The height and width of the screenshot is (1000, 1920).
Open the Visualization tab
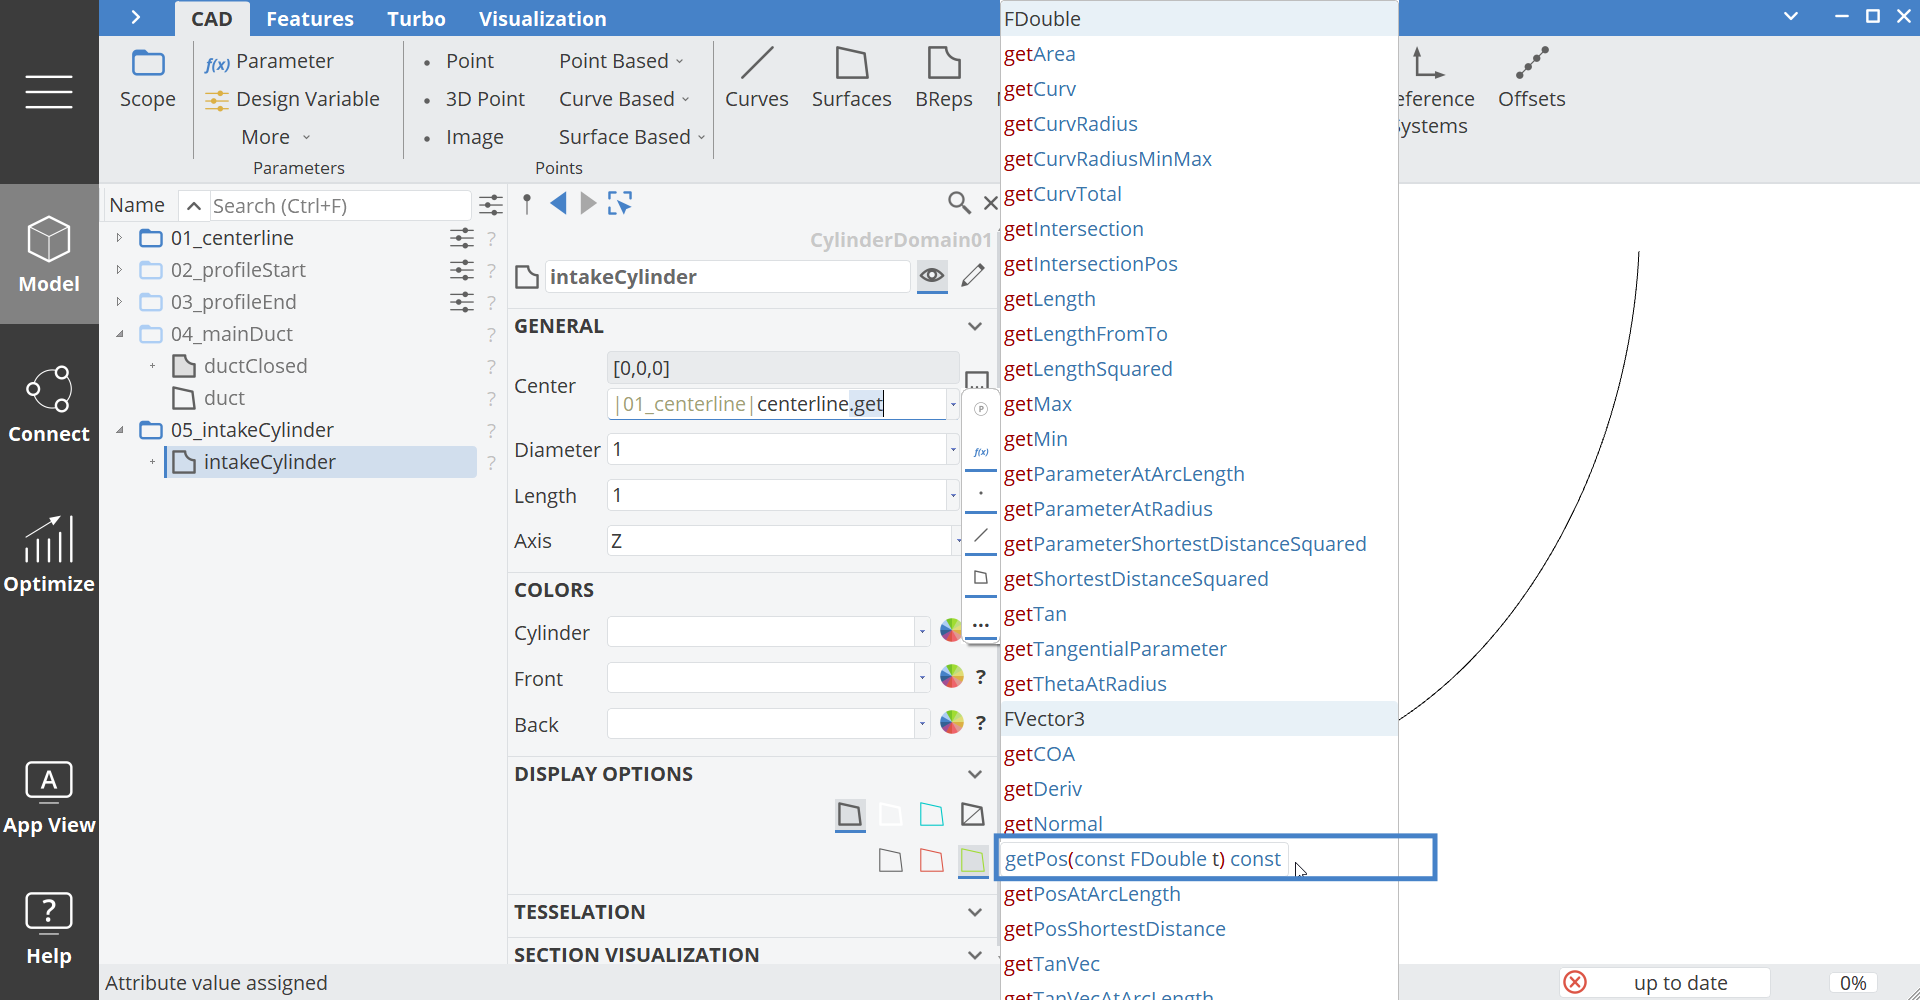pyautogui.click(x=543, y=18)
